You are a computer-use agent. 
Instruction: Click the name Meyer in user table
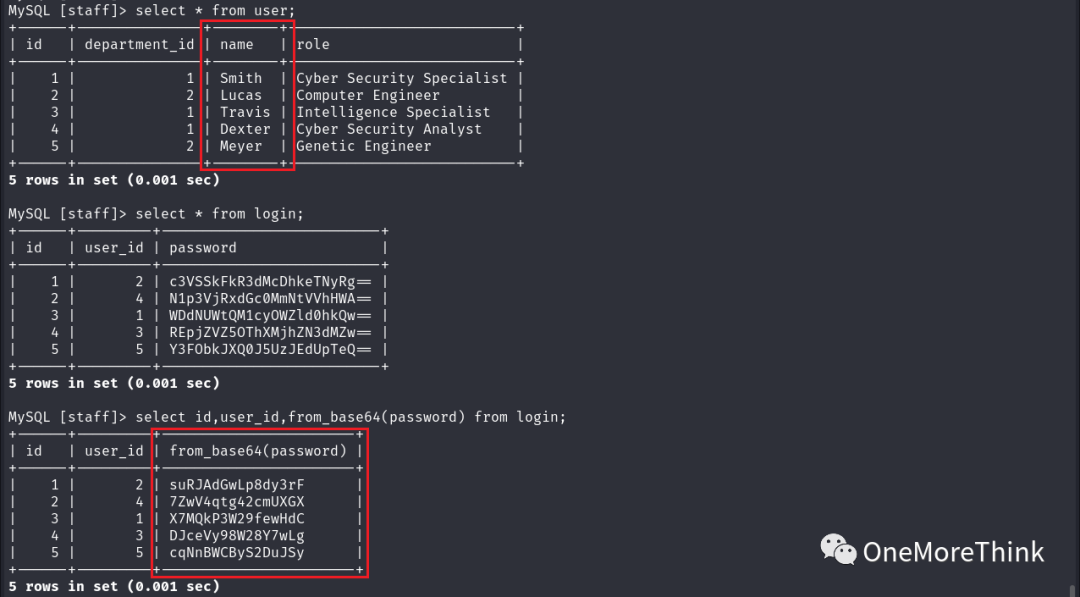[x=241, y=146]
